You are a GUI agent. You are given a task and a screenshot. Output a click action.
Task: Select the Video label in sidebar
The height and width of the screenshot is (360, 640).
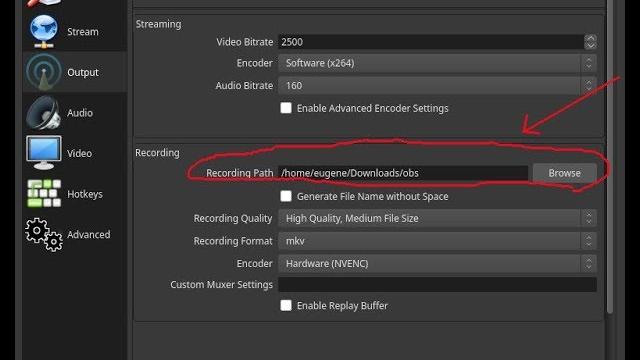pyautogui.click(x=80, y=153)
